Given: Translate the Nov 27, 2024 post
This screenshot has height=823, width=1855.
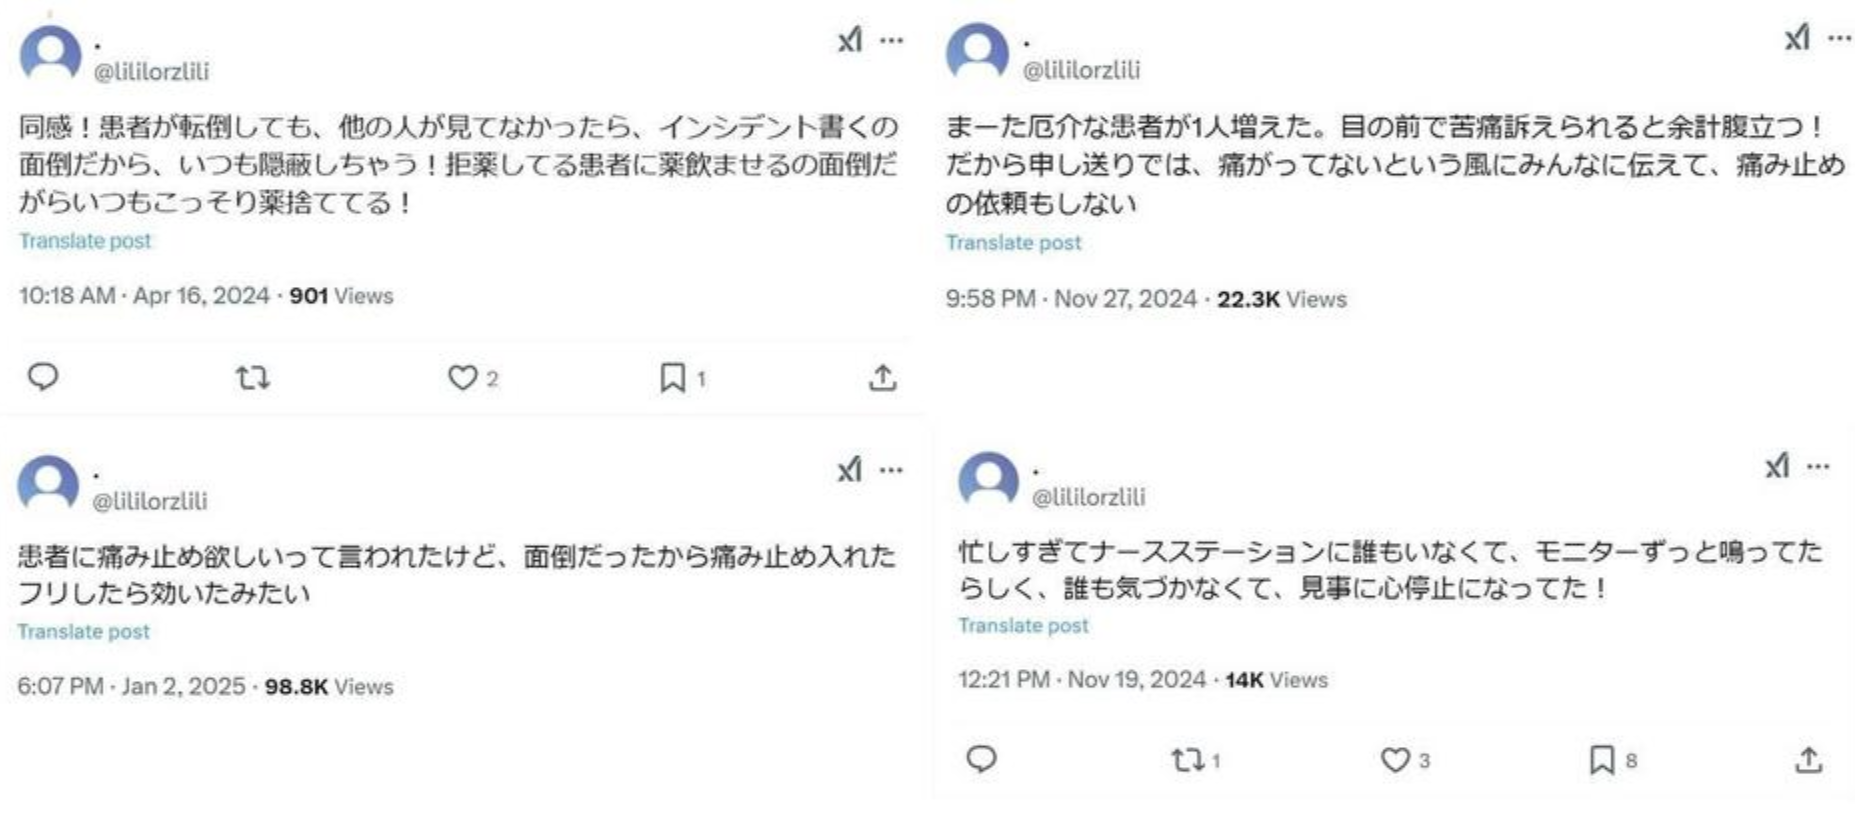Looking at the screenshot, I should (x=1013, y=243).
